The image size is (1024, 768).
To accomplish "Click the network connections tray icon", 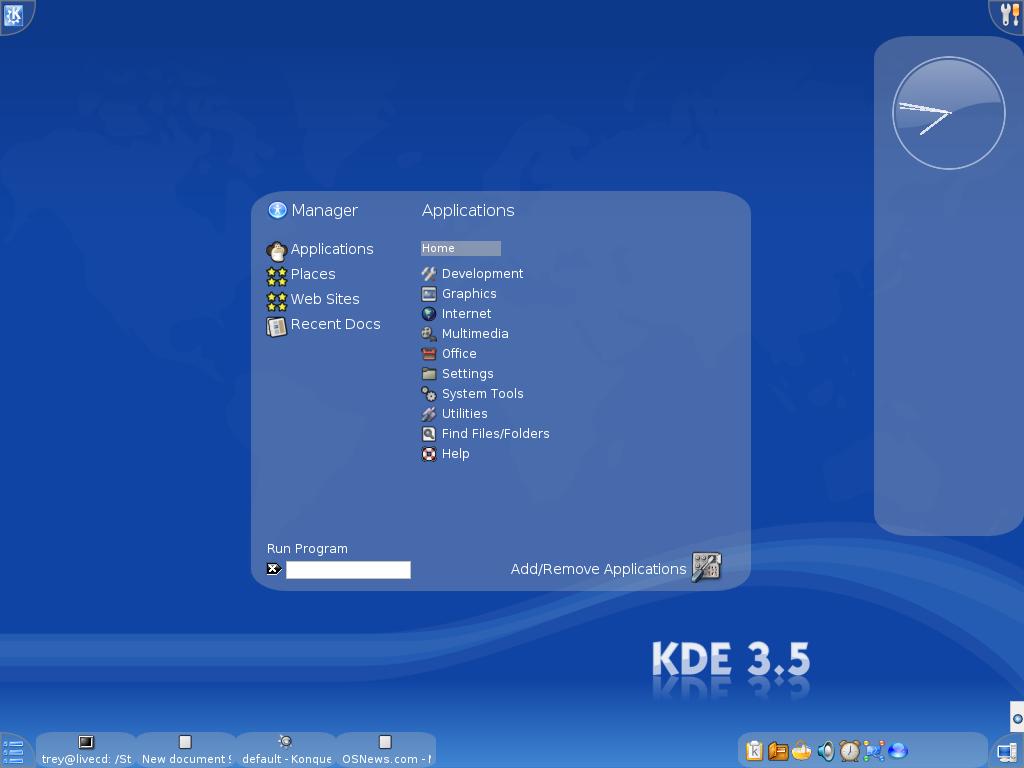I will (874, 751).
